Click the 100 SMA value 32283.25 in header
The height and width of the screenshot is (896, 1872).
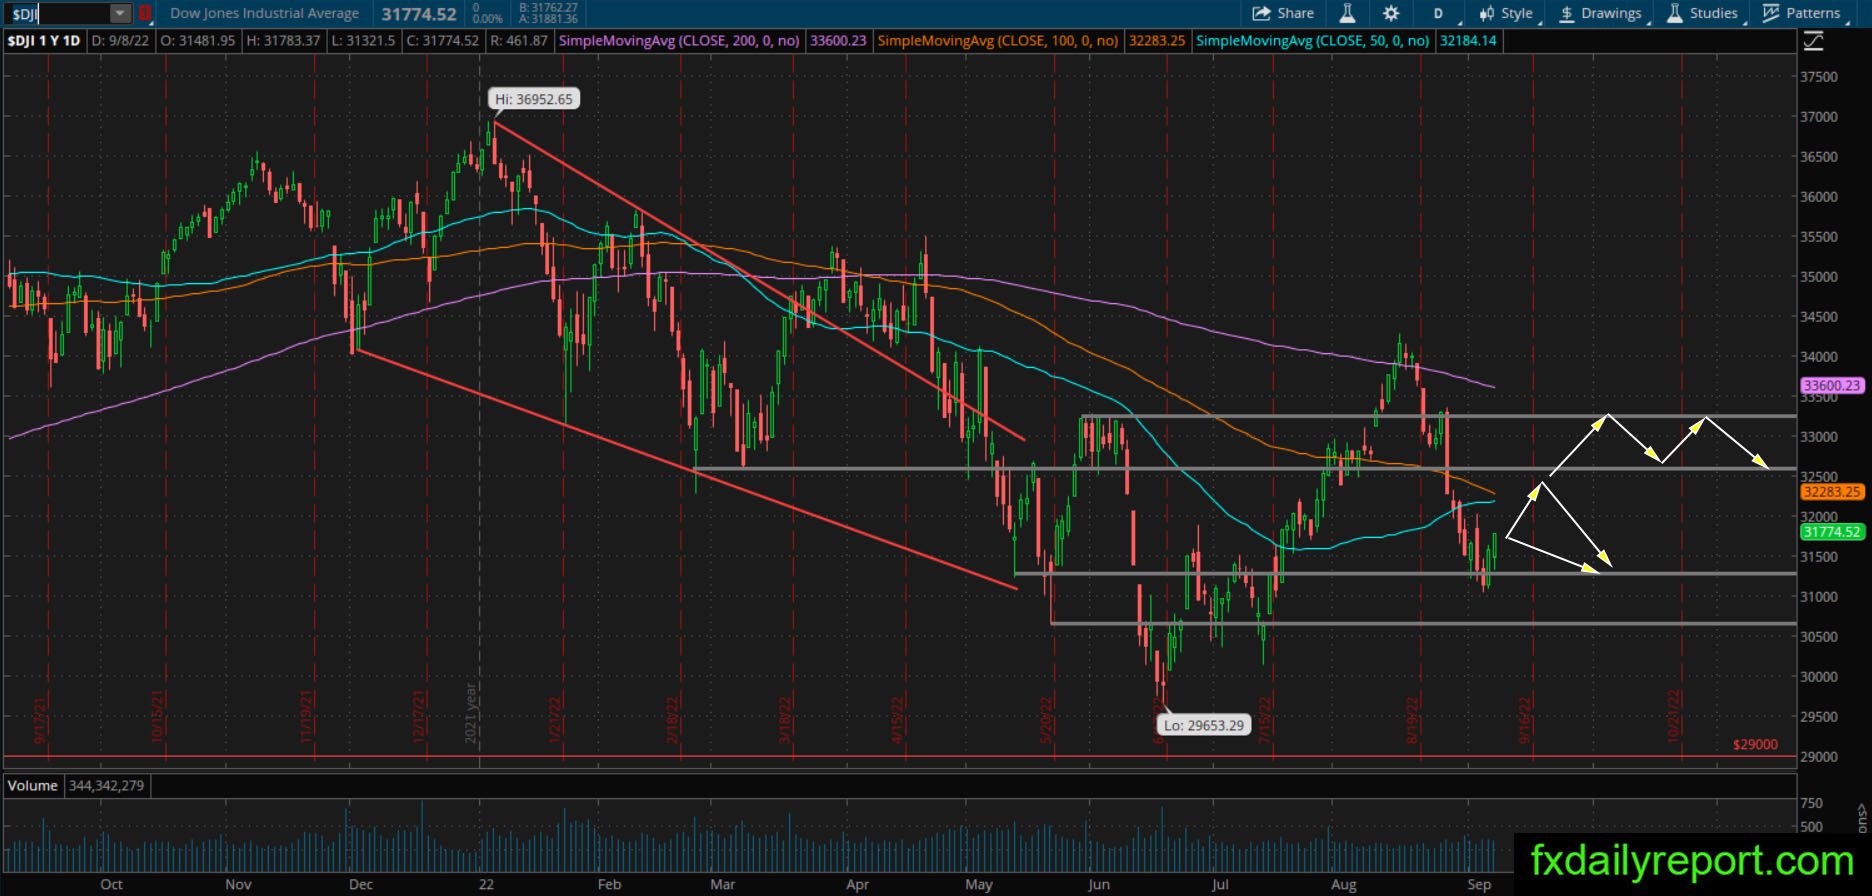(1156, 41)
